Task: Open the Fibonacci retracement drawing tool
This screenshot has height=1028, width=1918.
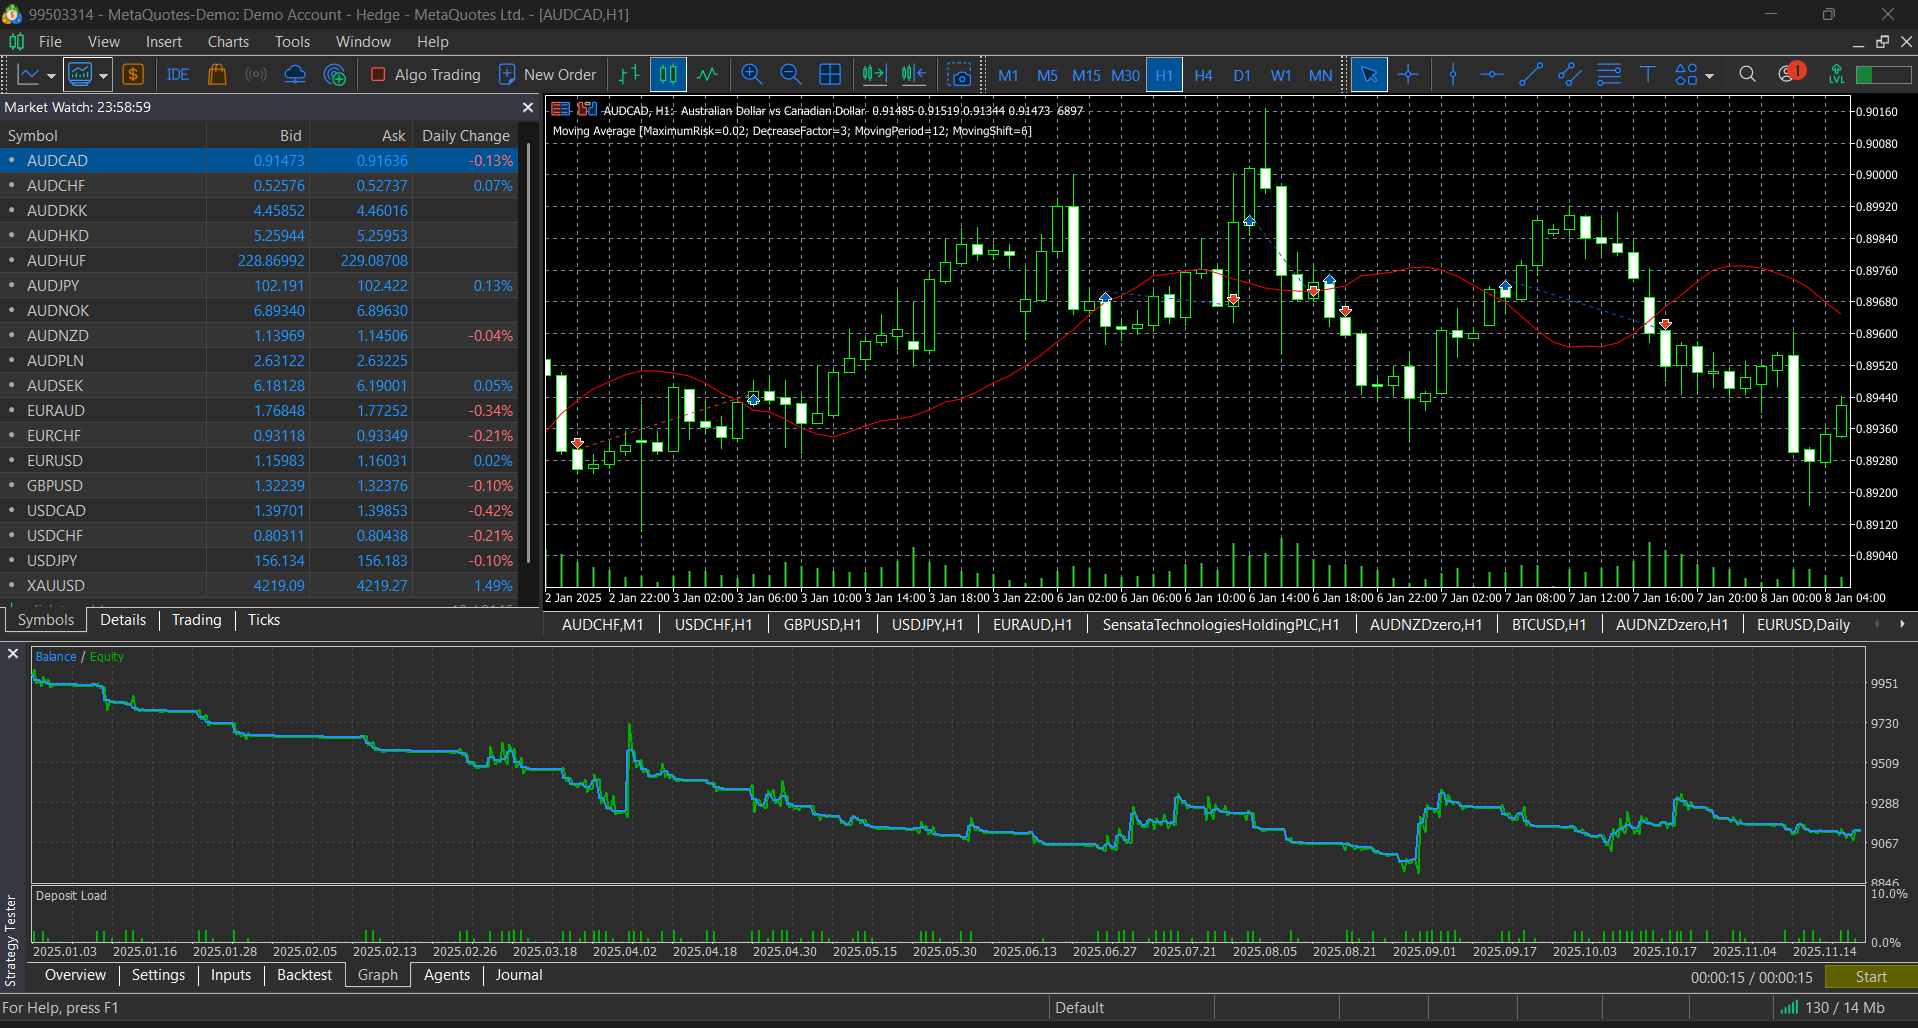Action: [x=1608, y=74]
